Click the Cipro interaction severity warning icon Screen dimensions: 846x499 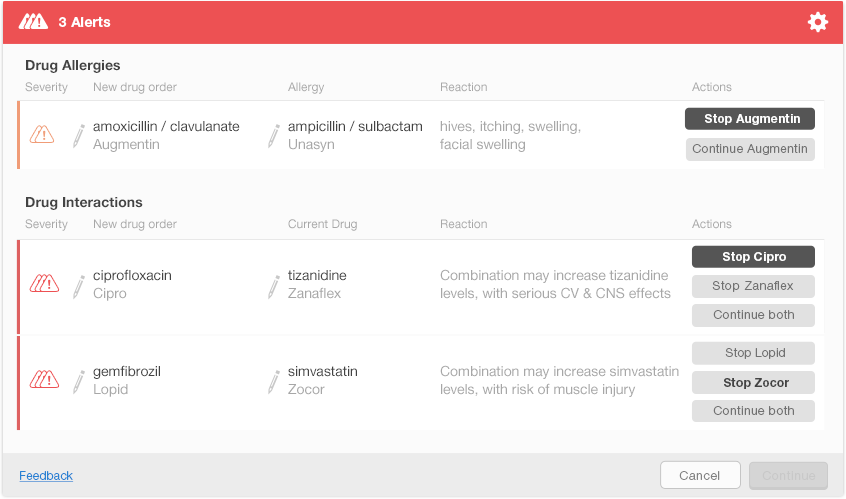pyautogui.click(x=44, y=283)
